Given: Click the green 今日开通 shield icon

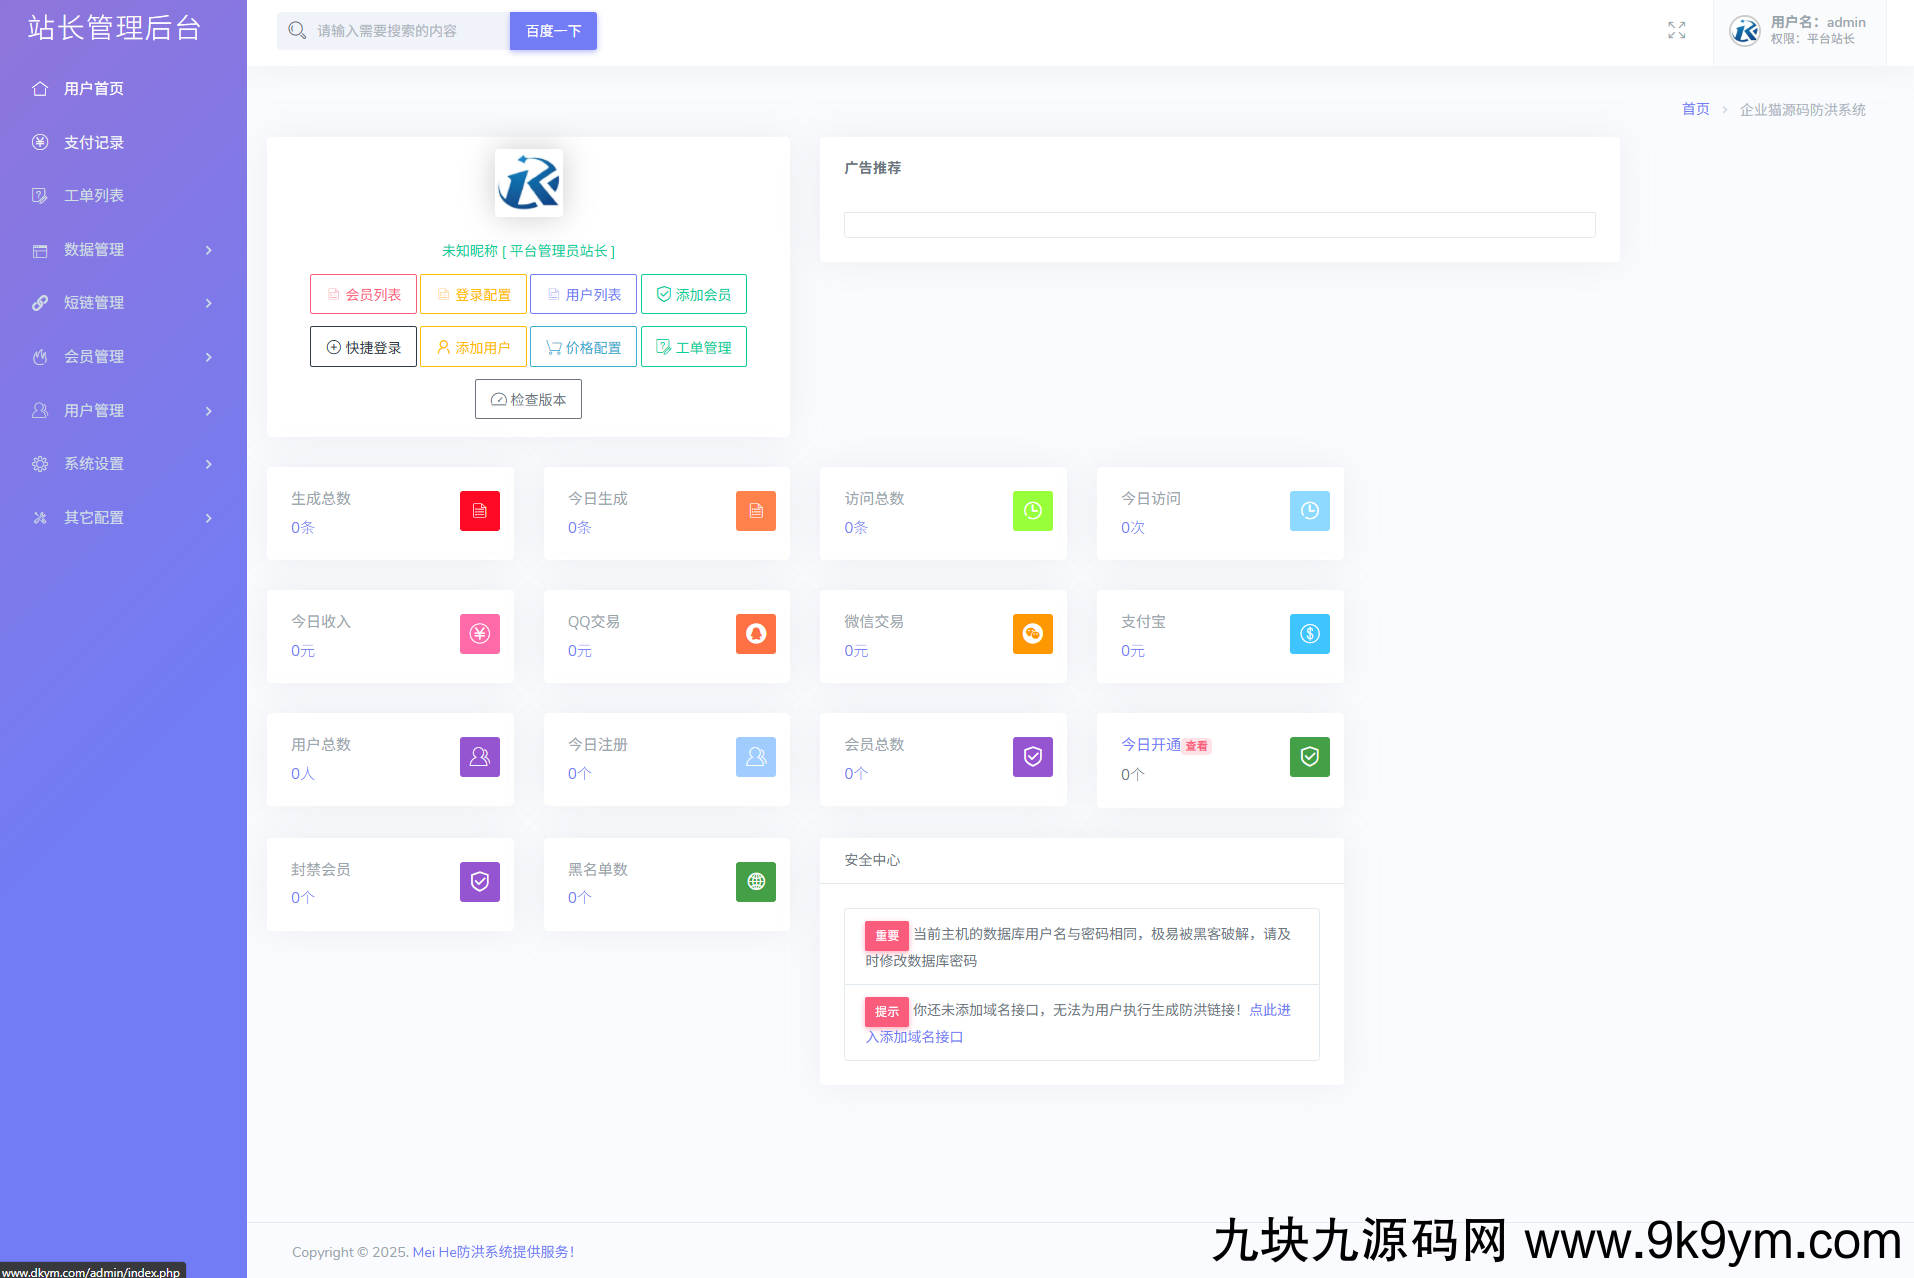Looking at the screenshot, I should (x=1310, y=757).
